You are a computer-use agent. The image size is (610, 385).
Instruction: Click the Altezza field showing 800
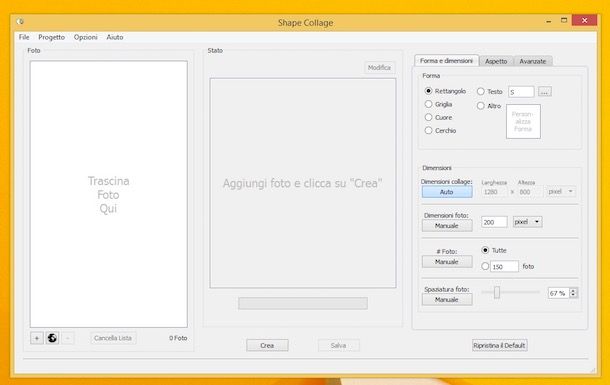(x=529, y=192)
